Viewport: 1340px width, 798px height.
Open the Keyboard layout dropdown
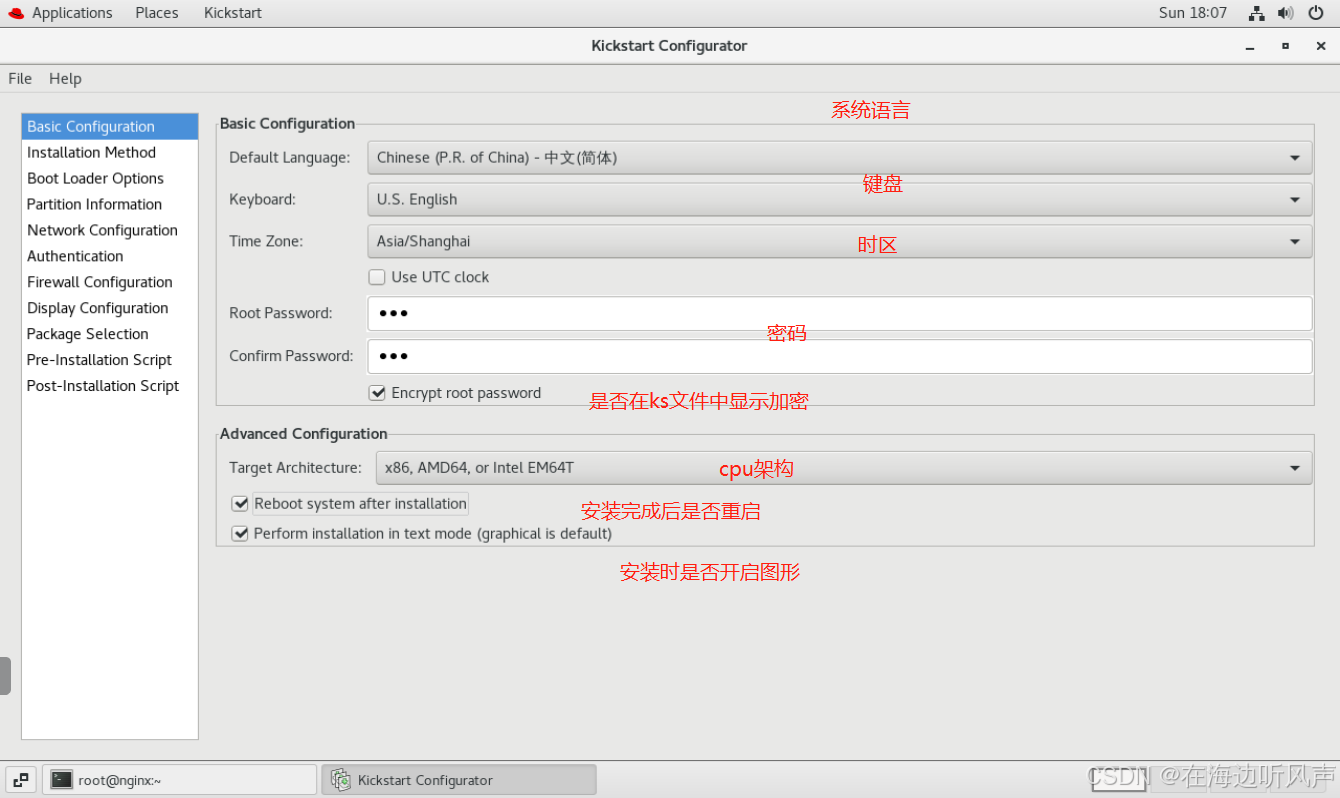pyautogui.click(x=840, y=200)
